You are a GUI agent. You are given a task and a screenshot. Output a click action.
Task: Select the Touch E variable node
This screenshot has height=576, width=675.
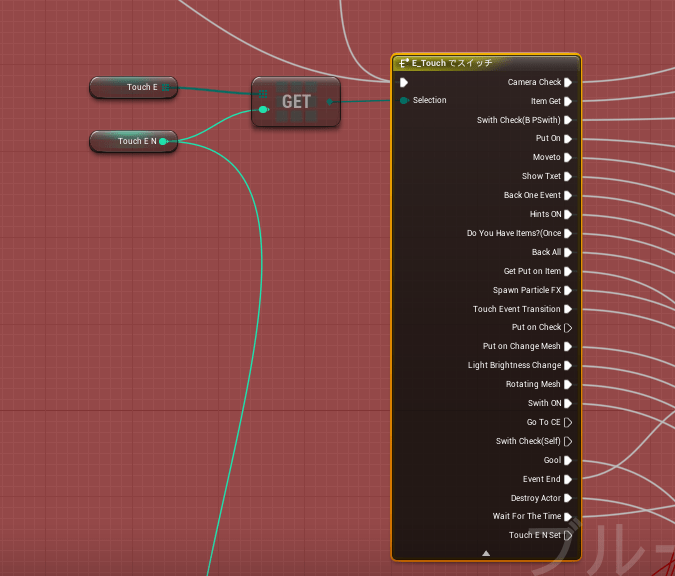click(130, 88)
